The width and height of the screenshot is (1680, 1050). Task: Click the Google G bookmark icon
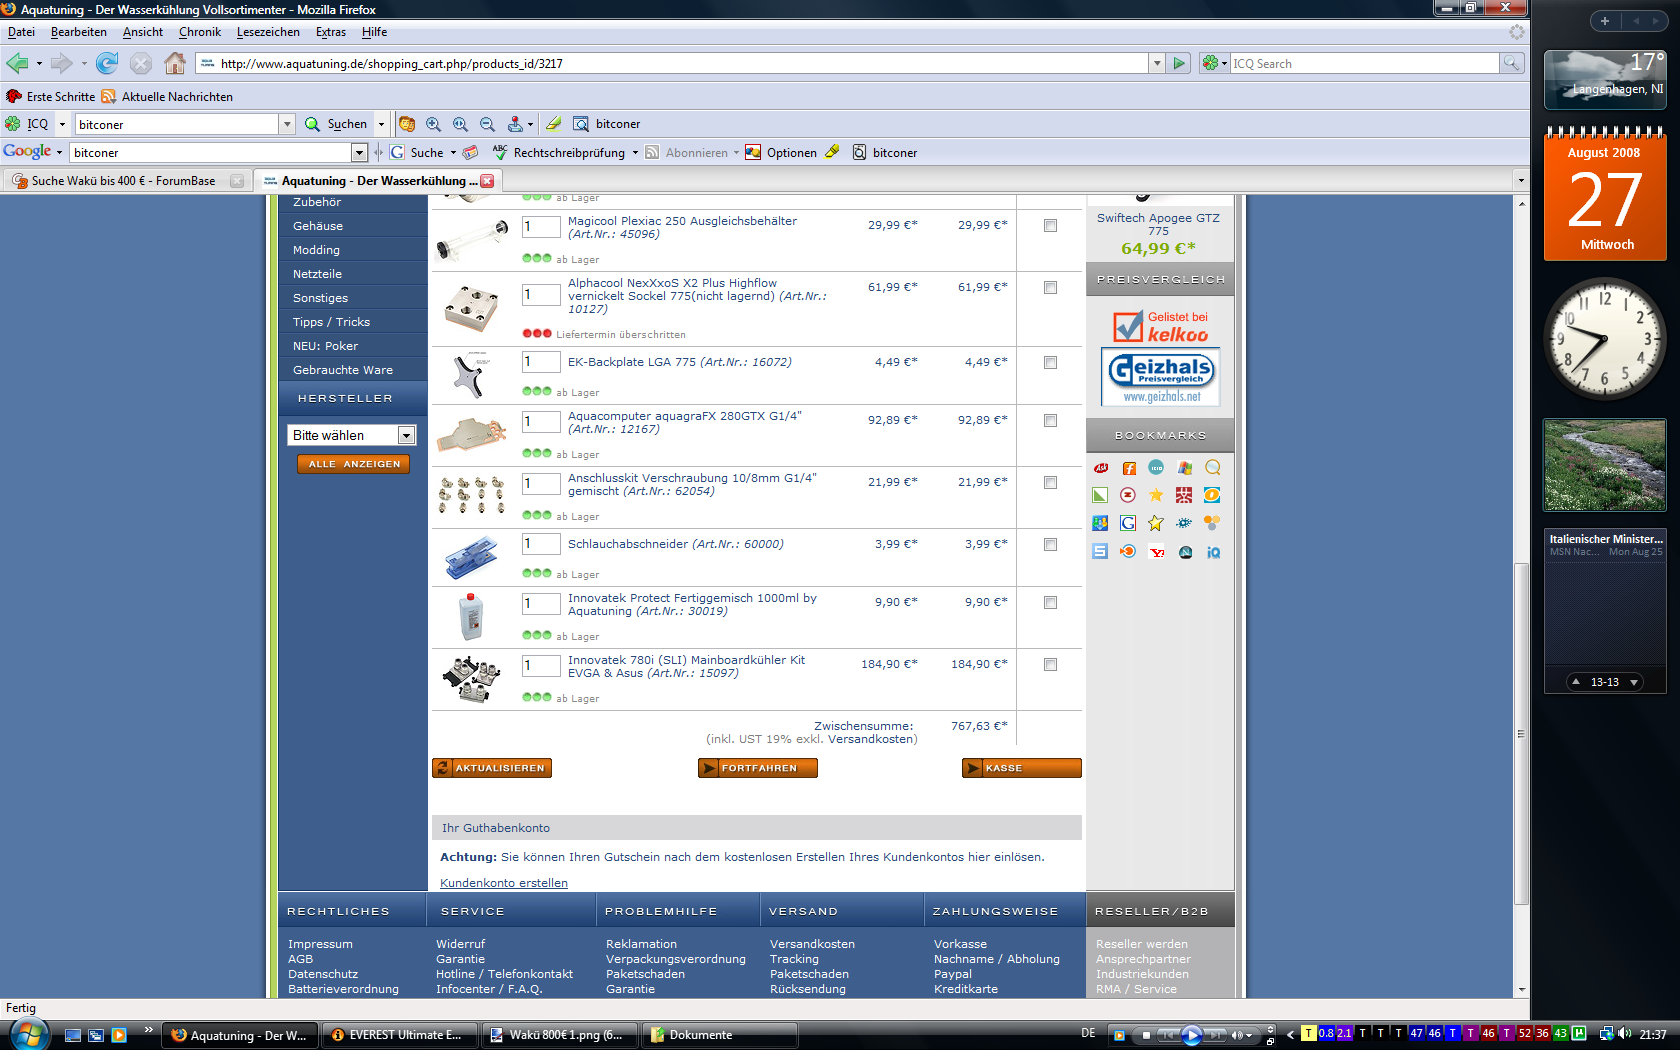[x=1128, y=523]
